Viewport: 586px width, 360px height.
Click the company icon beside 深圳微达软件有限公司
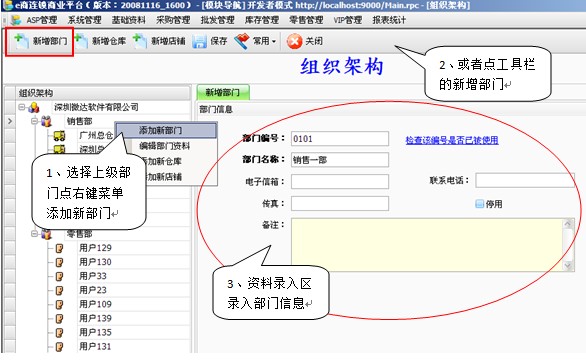(34, 108)
